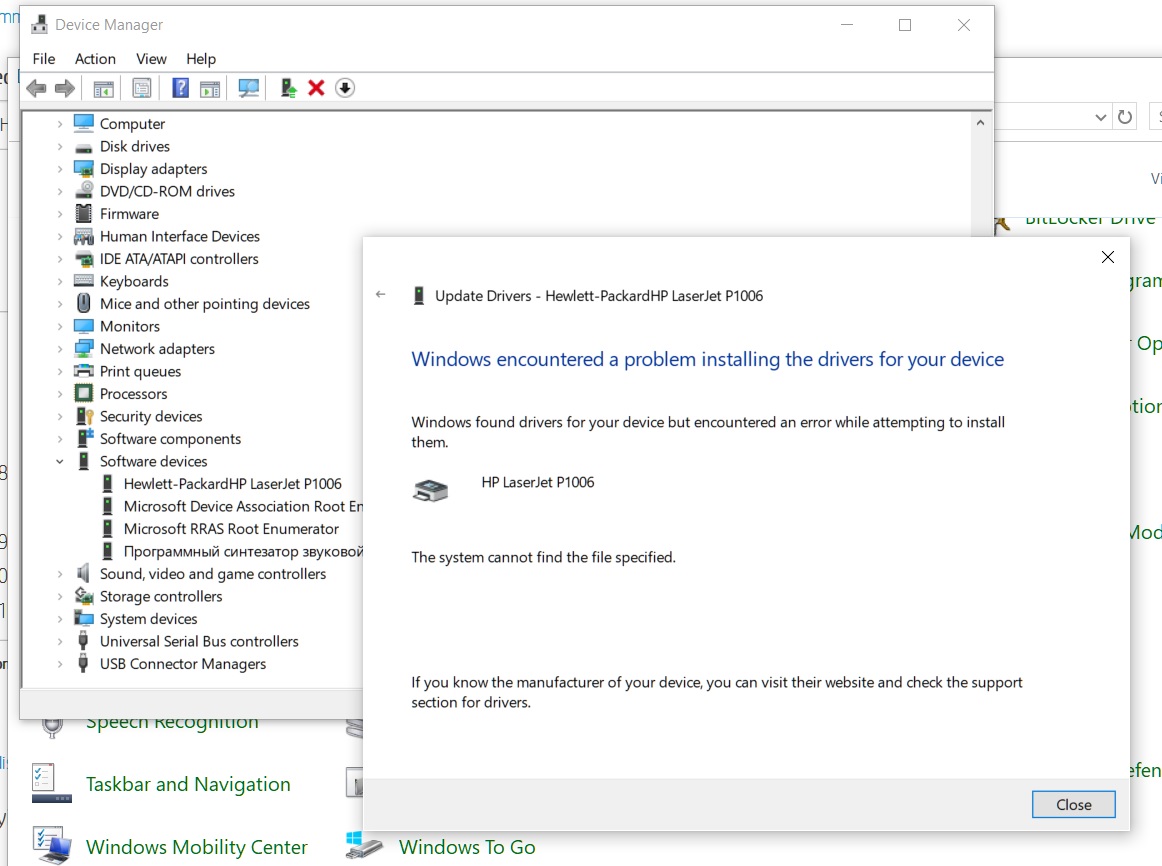Click the refresh button in Control Panel window

1125,117
